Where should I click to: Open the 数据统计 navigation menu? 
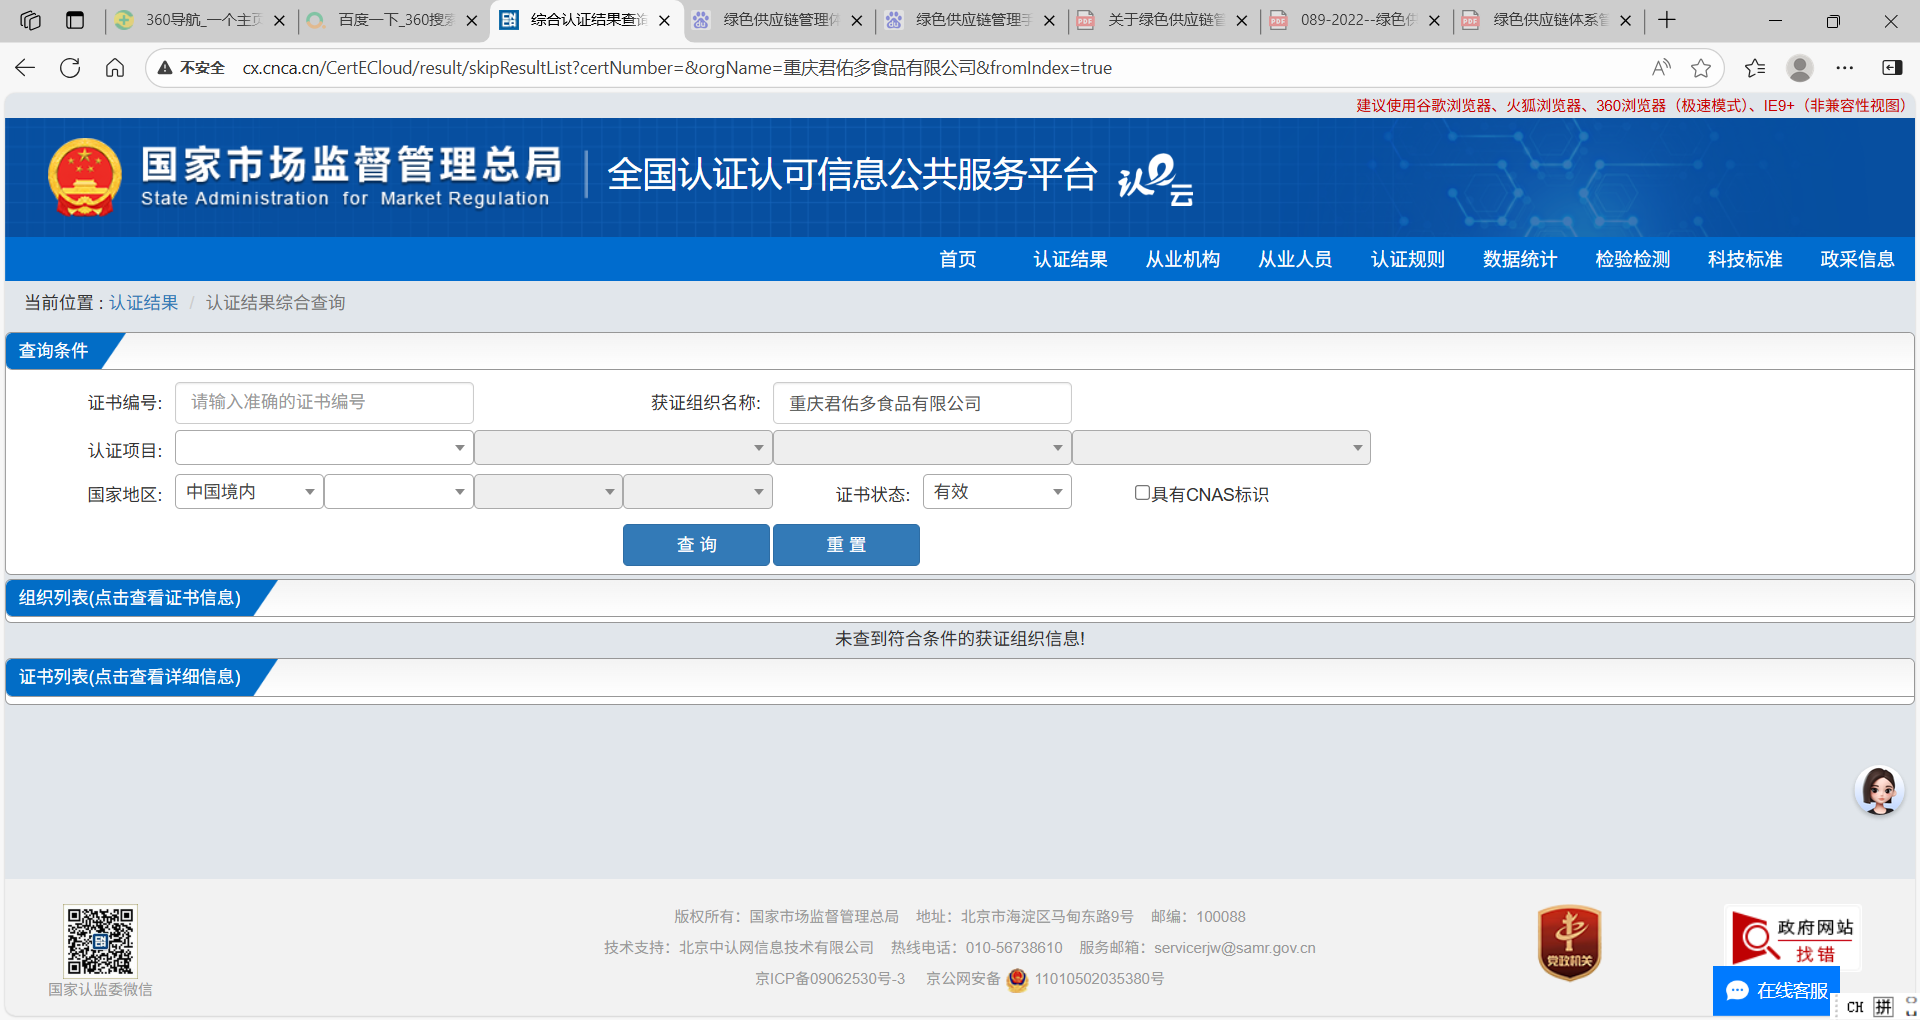[x=1520, y=260]
